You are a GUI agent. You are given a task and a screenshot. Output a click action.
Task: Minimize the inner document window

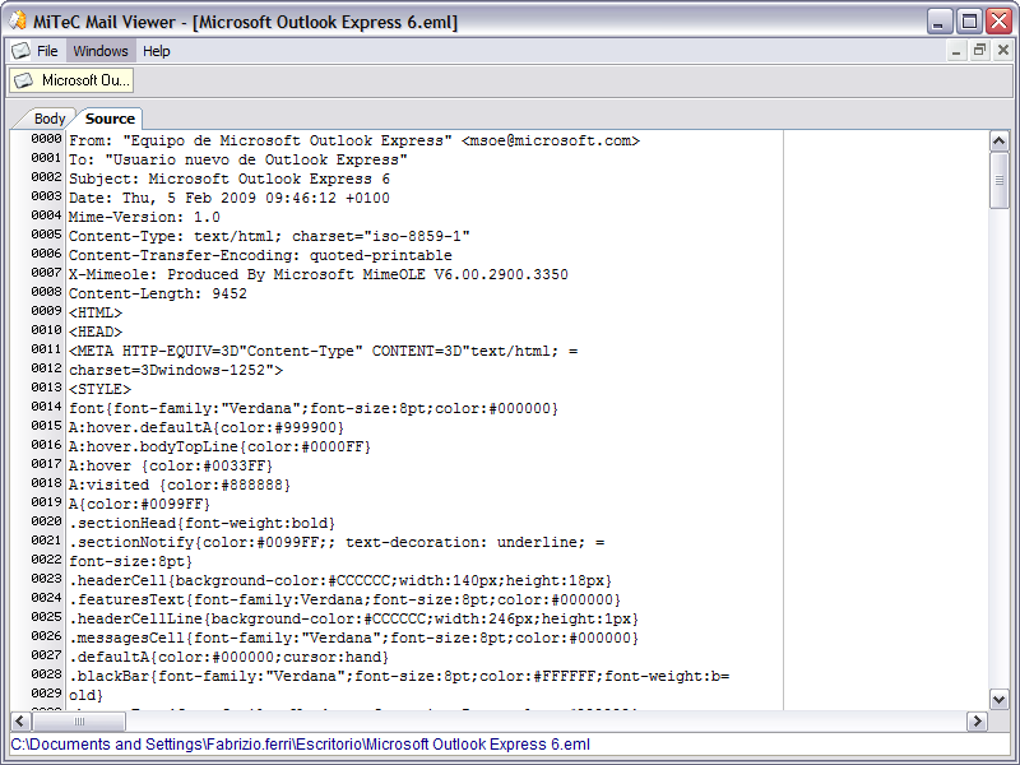[x=956, y=51]
